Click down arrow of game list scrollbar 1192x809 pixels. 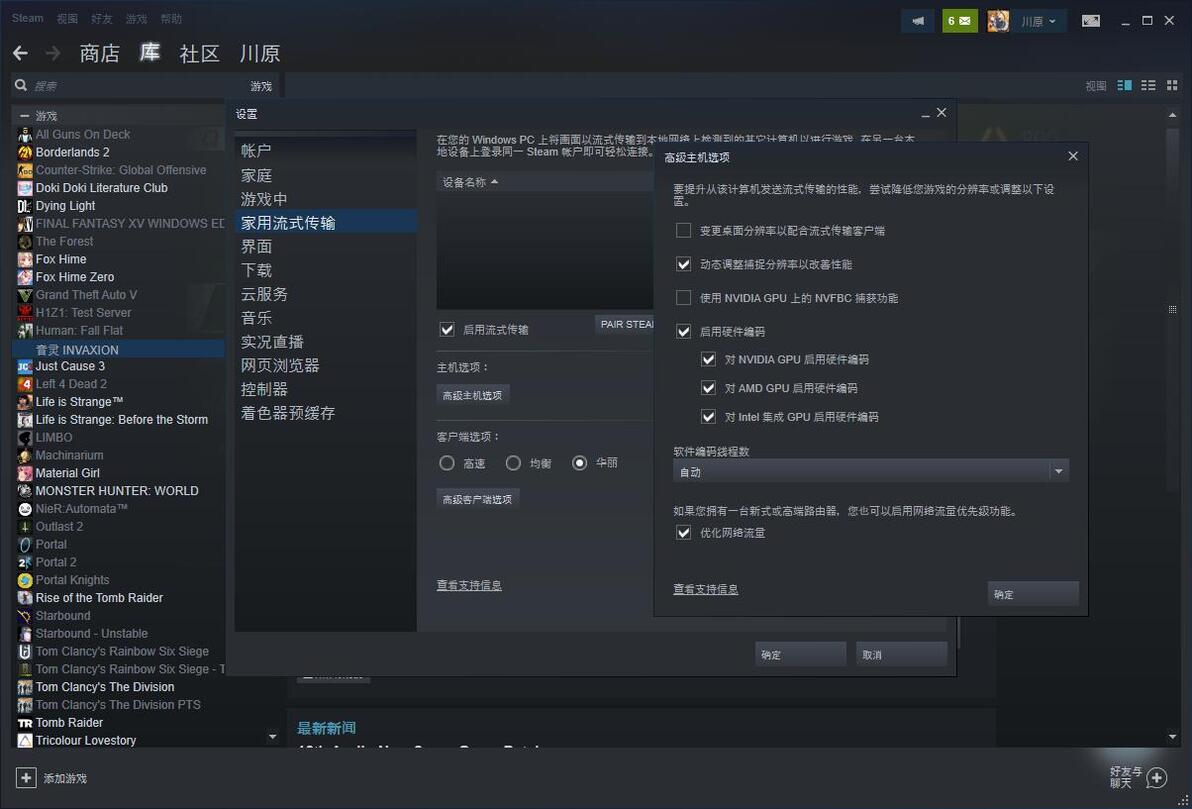coord(273,737)
